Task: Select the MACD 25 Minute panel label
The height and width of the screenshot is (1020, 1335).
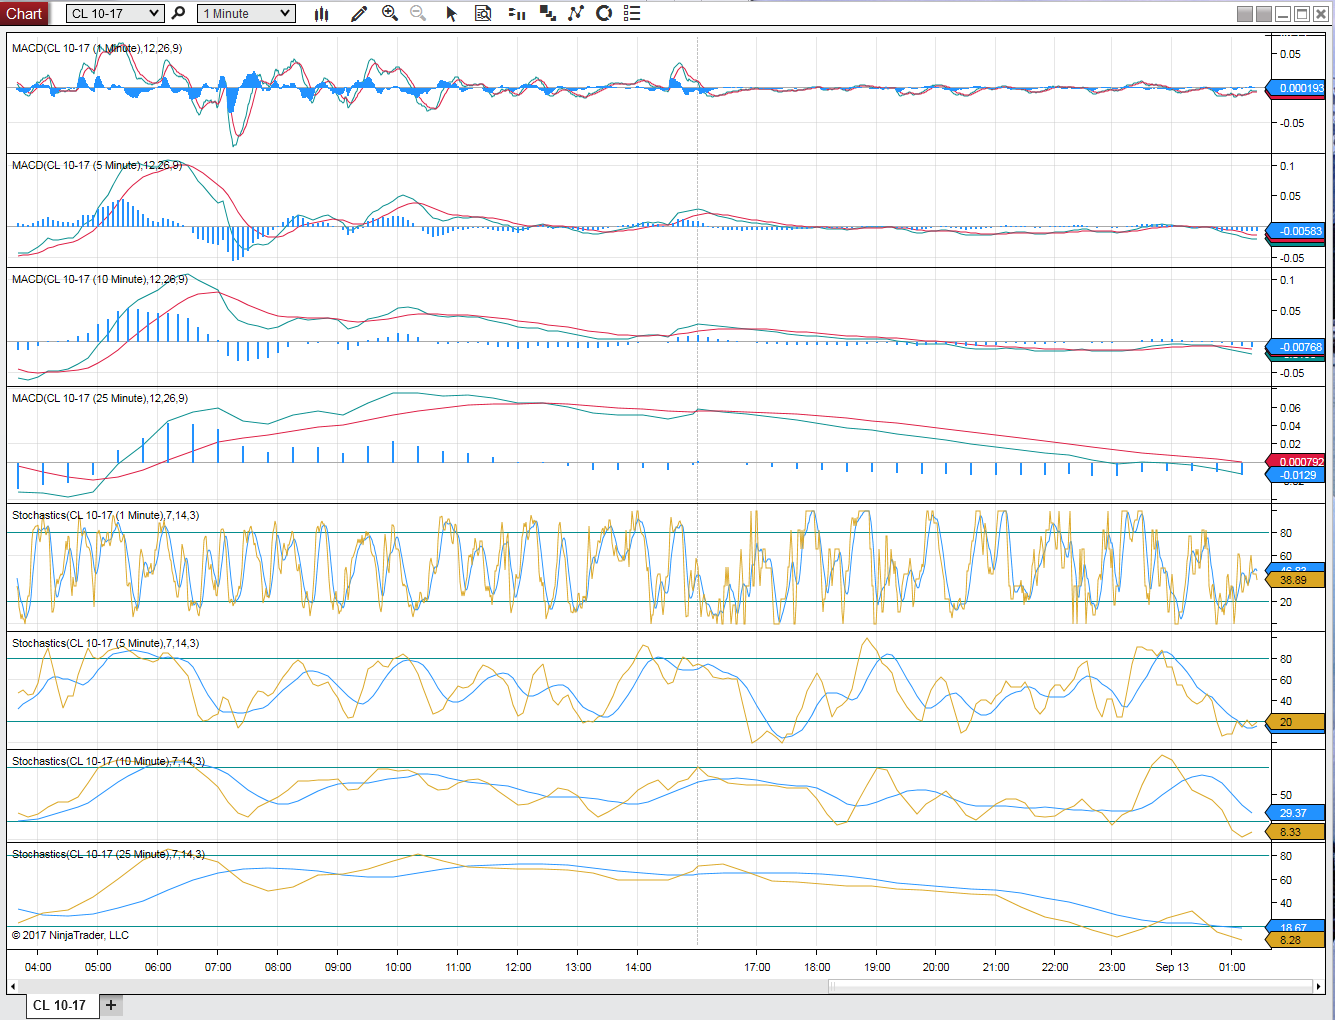Action: 100,398
